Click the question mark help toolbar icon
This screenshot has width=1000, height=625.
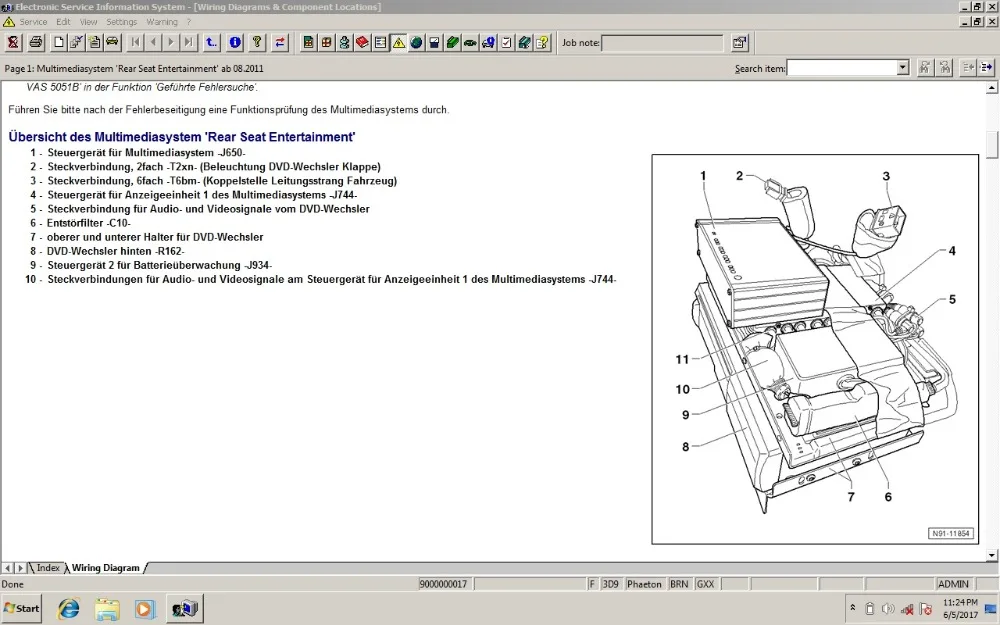click(x=257, y=43)
